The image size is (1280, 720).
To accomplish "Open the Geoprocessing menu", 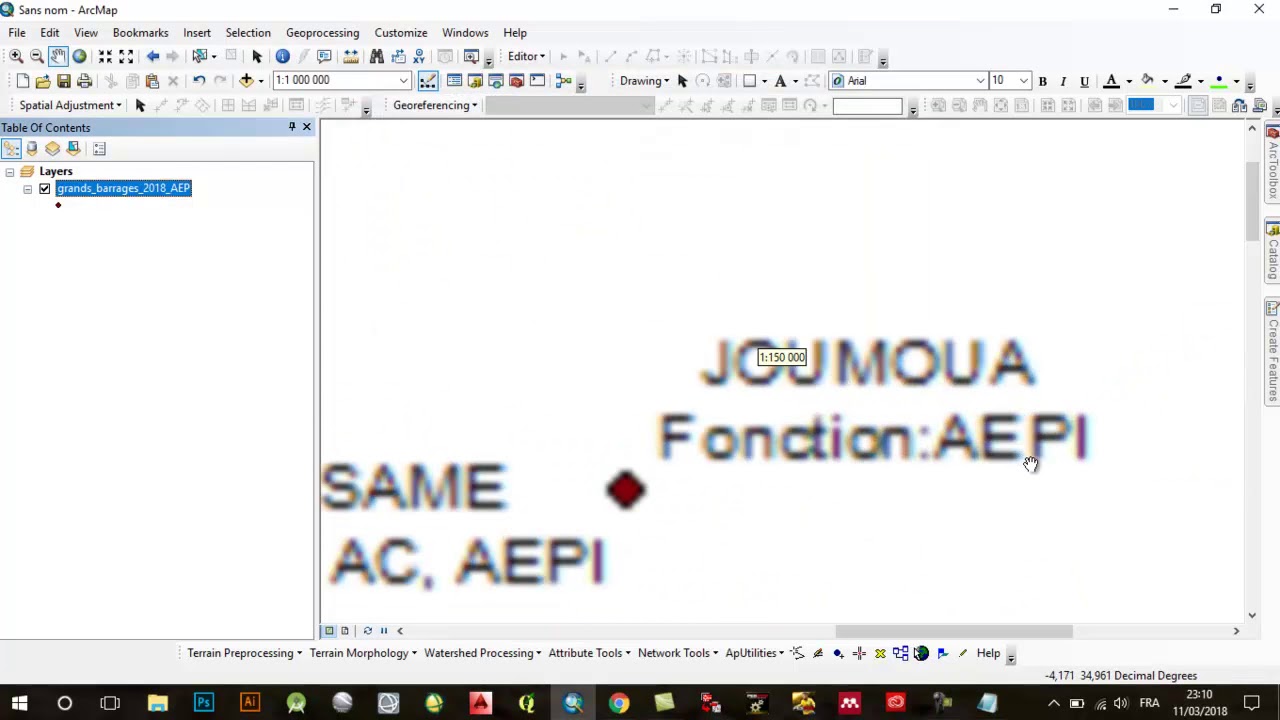I will coord(322,33).
